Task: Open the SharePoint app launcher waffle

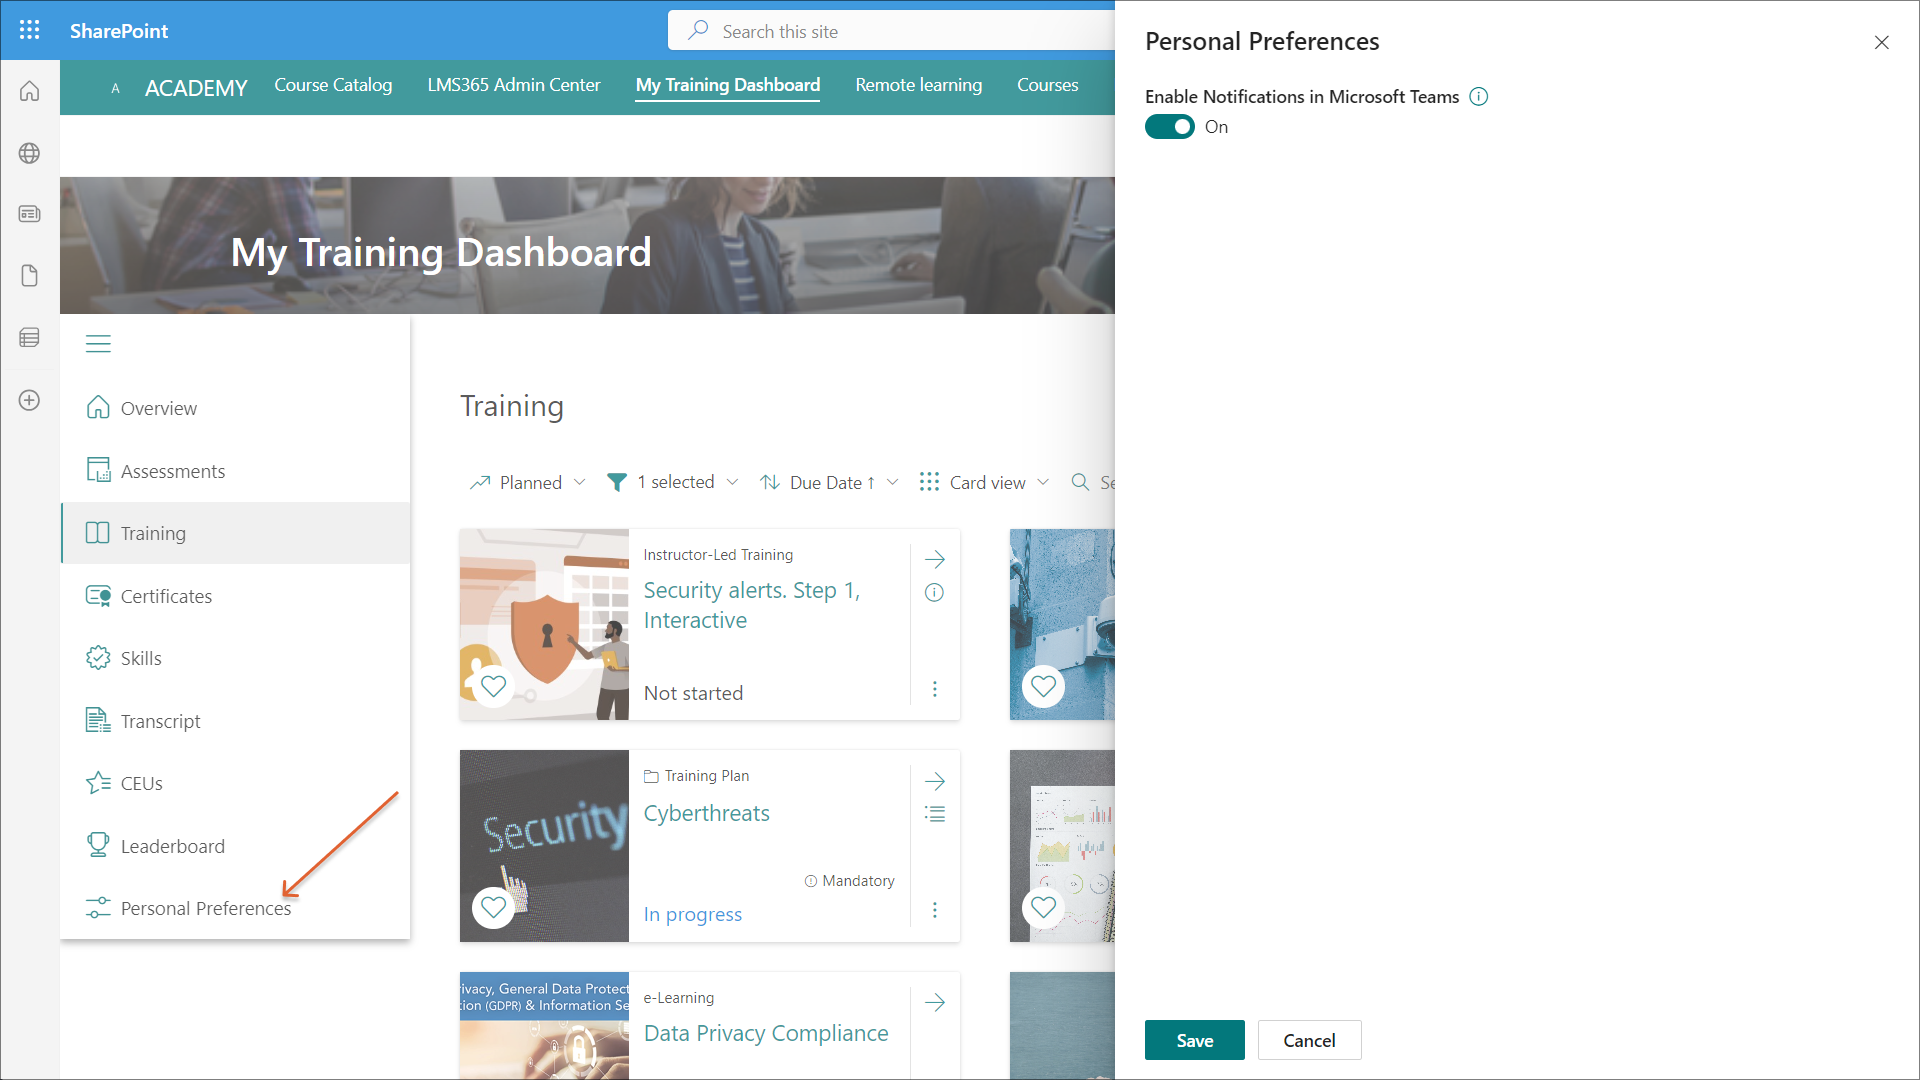Action: tap(30, 30)
